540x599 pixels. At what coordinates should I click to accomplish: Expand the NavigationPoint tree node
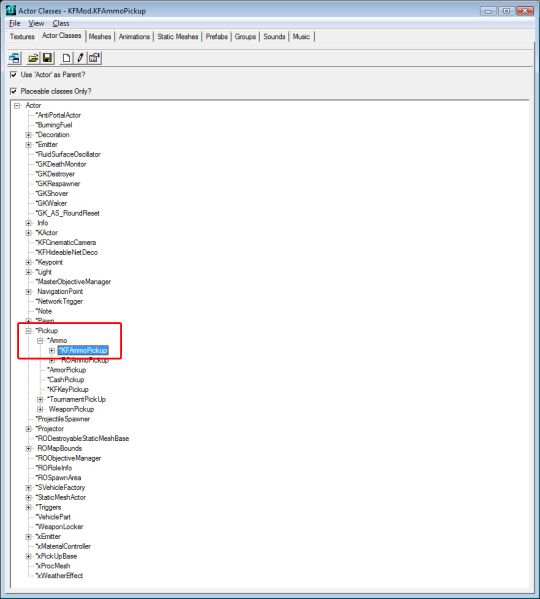click(29, 292)
